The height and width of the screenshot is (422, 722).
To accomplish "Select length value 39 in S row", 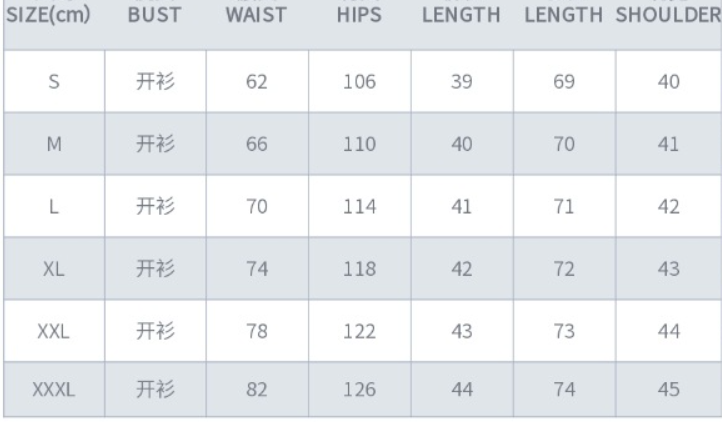I will coord(461,82).
